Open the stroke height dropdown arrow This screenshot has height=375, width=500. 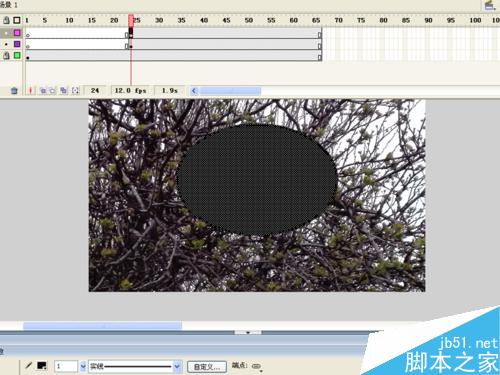click(x=83, y=366)
